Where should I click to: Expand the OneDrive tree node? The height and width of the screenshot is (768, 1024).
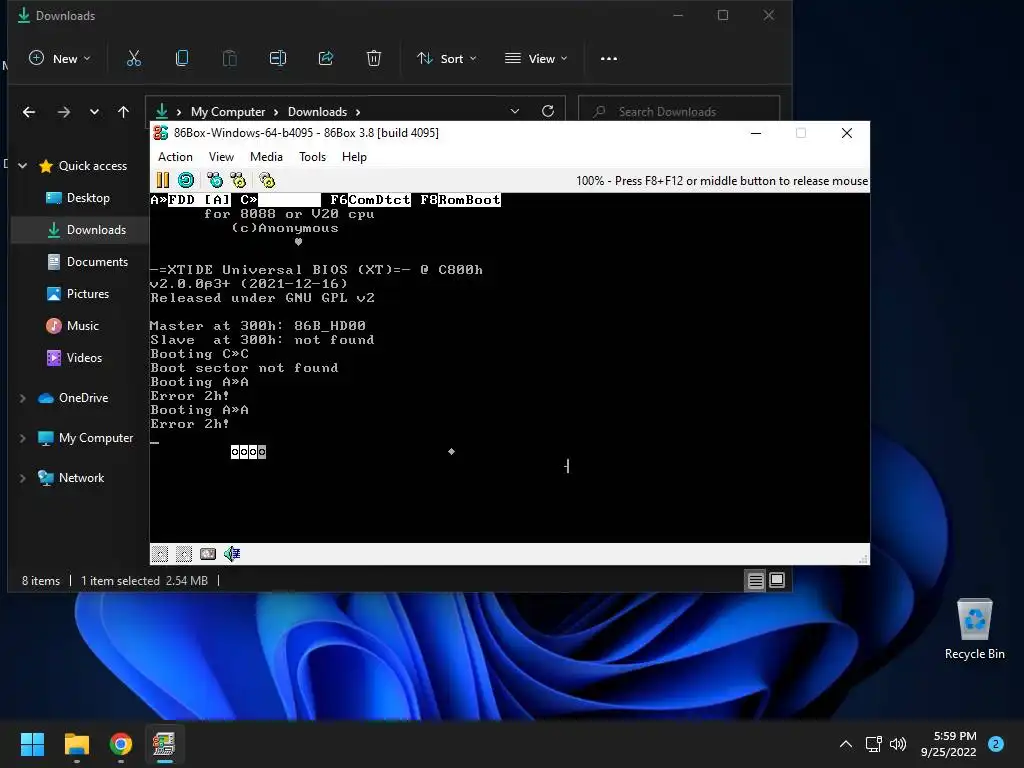pyautogui.click(x=23, y=398)
